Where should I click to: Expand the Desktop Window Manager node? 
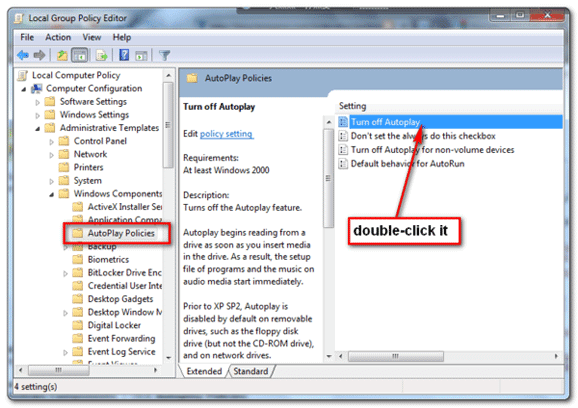point(65,313)
